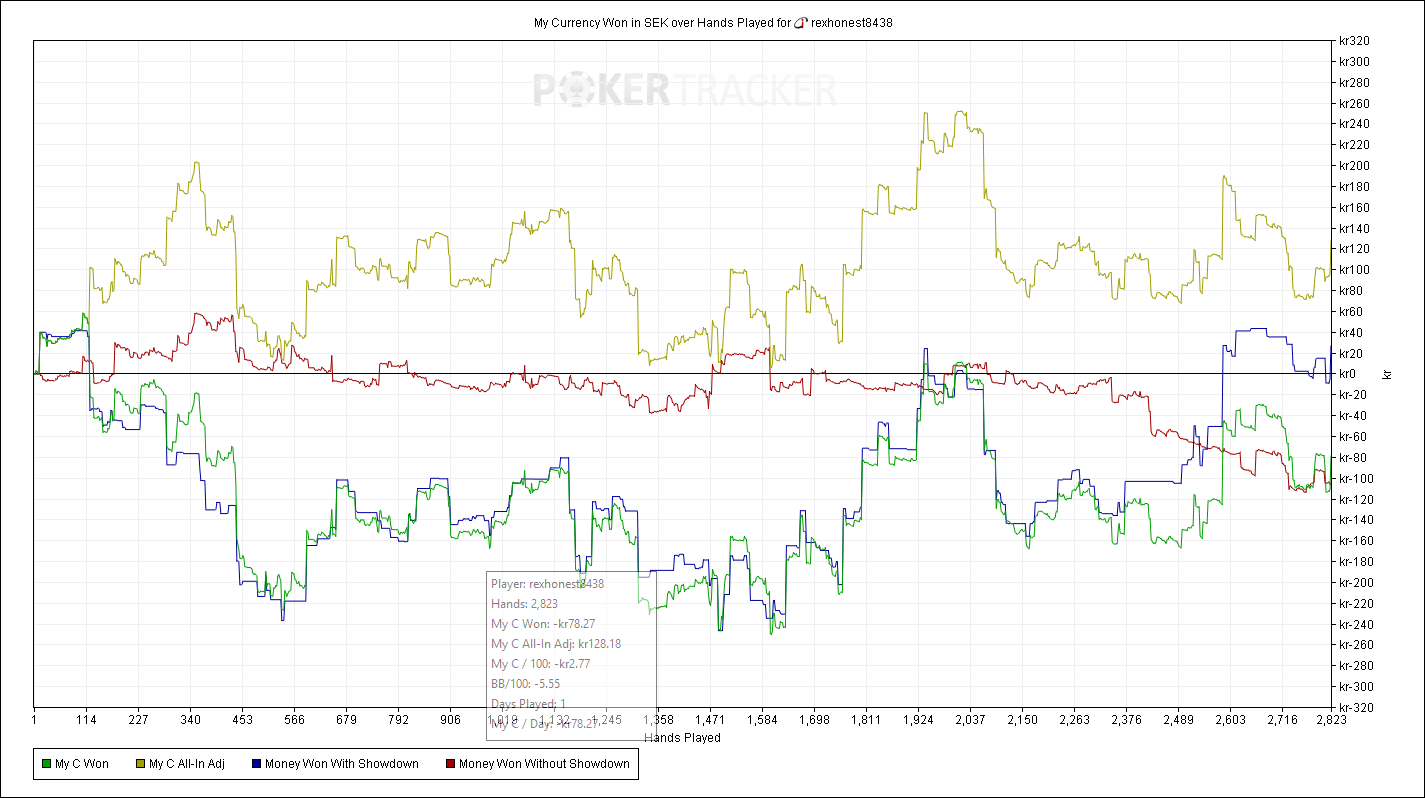The height and width of the screenshot is (798, 1425).
Task: Click the 2,263 hands x-axis label
Action: click(1075, 719)
